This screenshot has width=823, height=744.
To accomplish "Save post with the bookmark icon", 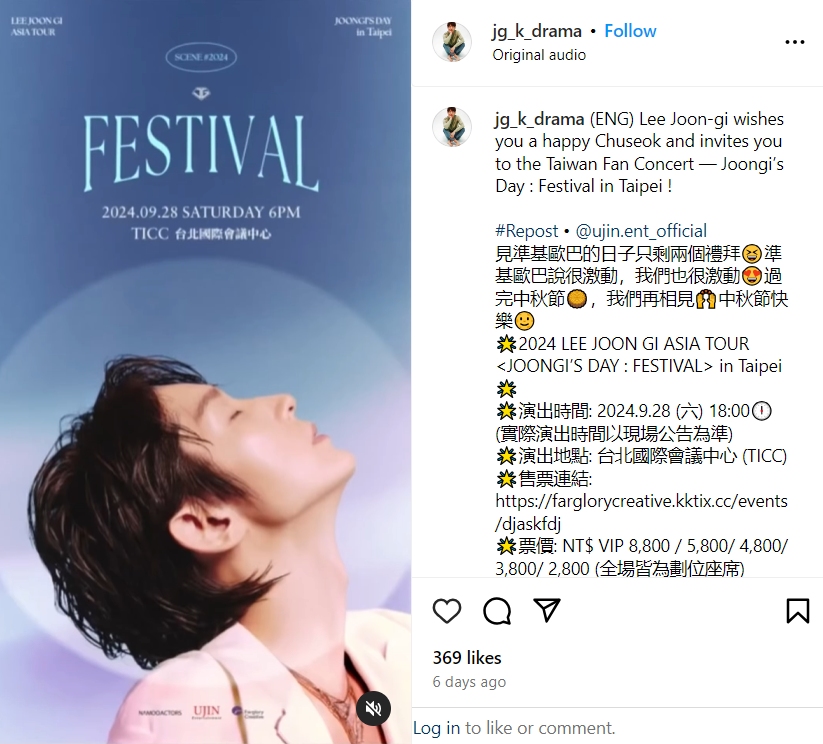I will coord(797,611).
